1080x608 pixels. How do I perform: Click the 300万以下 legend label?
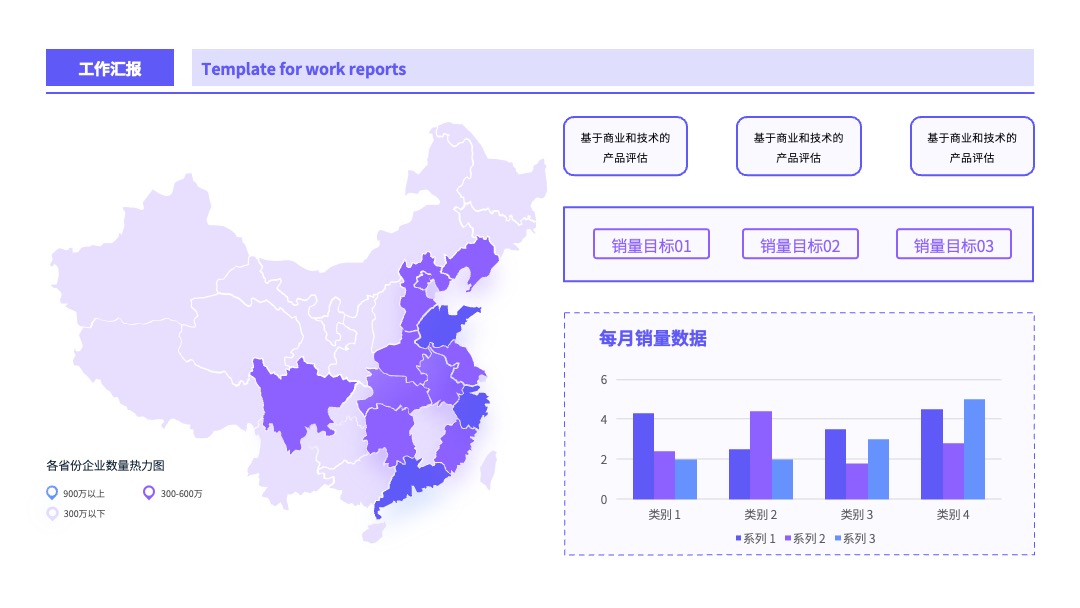click(84, 514)
